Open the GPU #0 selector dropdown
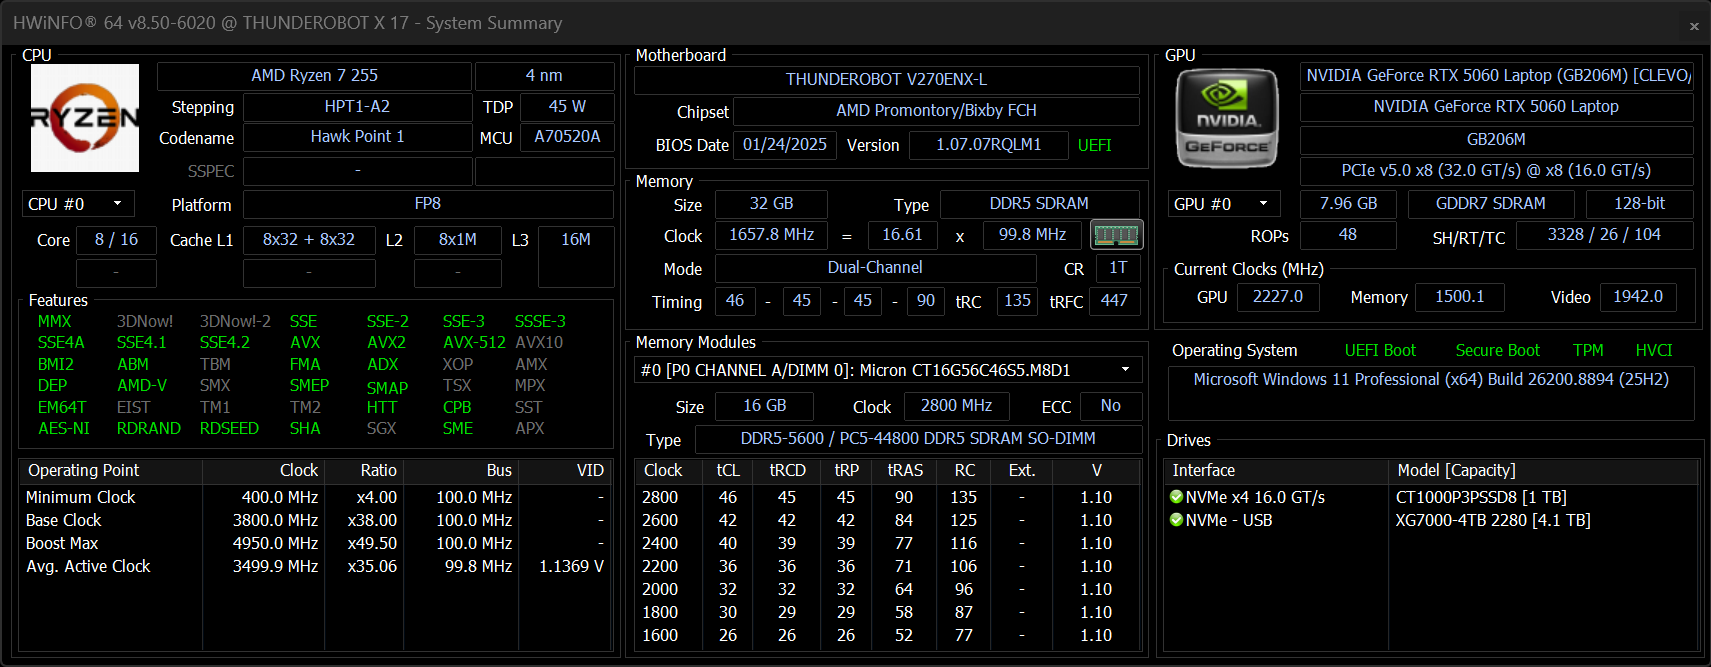The height and width of the screenshot is (667, 1711). tap(1224, 204)
